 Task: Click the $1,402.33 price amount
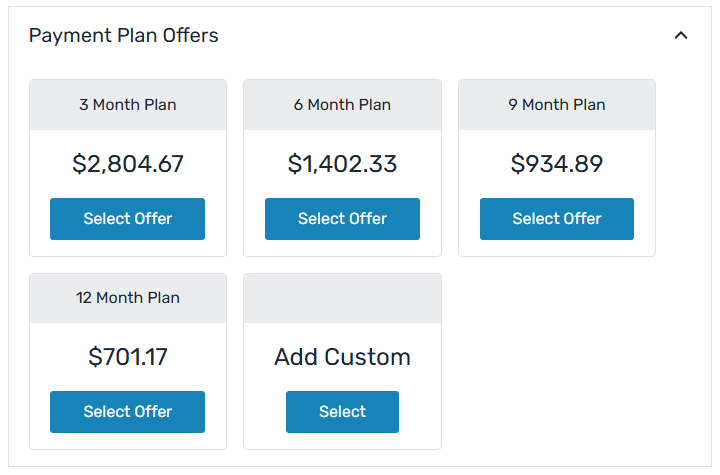click(x=342, y=164)
